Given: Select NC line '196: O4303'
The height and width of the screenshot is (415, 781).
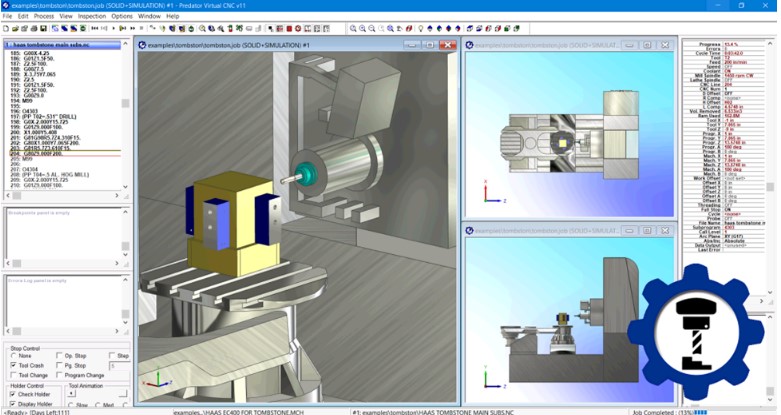Looking at the screenshot, I should [24, 111].
